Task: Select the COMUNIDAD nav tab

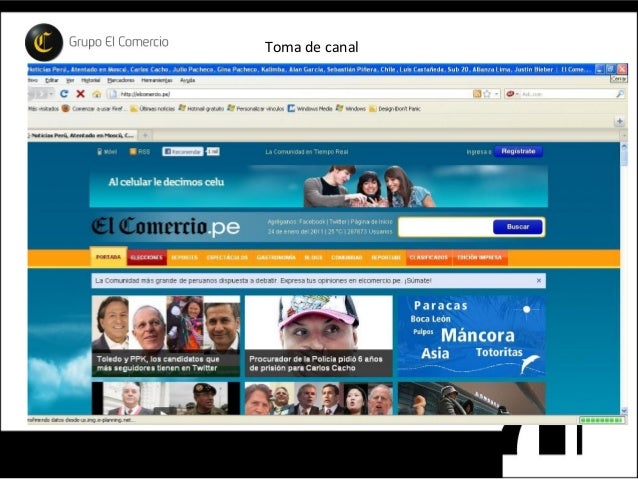Action: (346, 258)
